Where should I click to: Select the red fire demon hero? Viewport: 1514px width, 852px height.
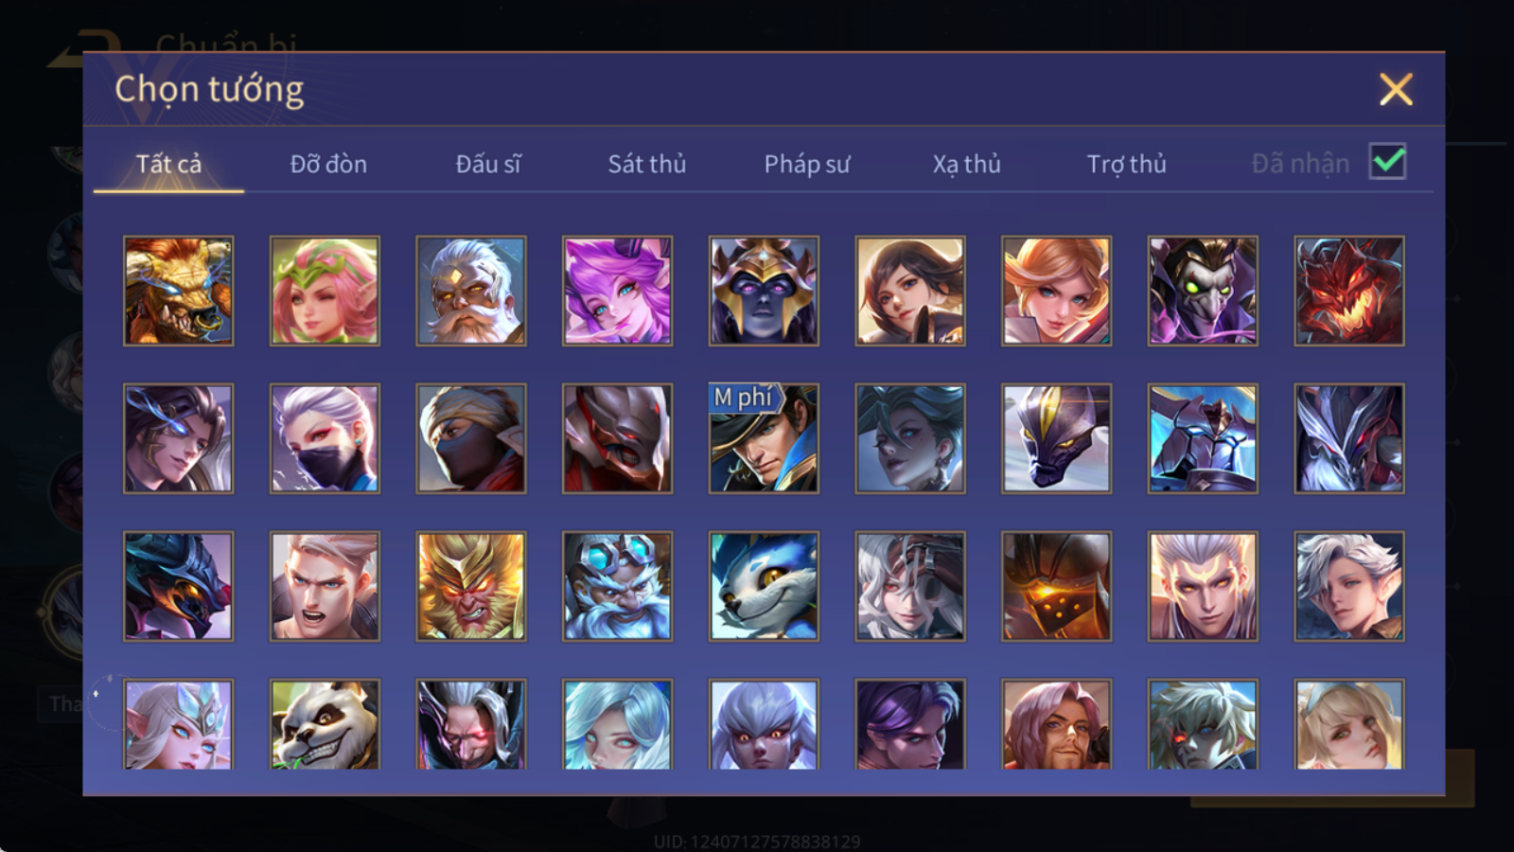pos(1349,291)
